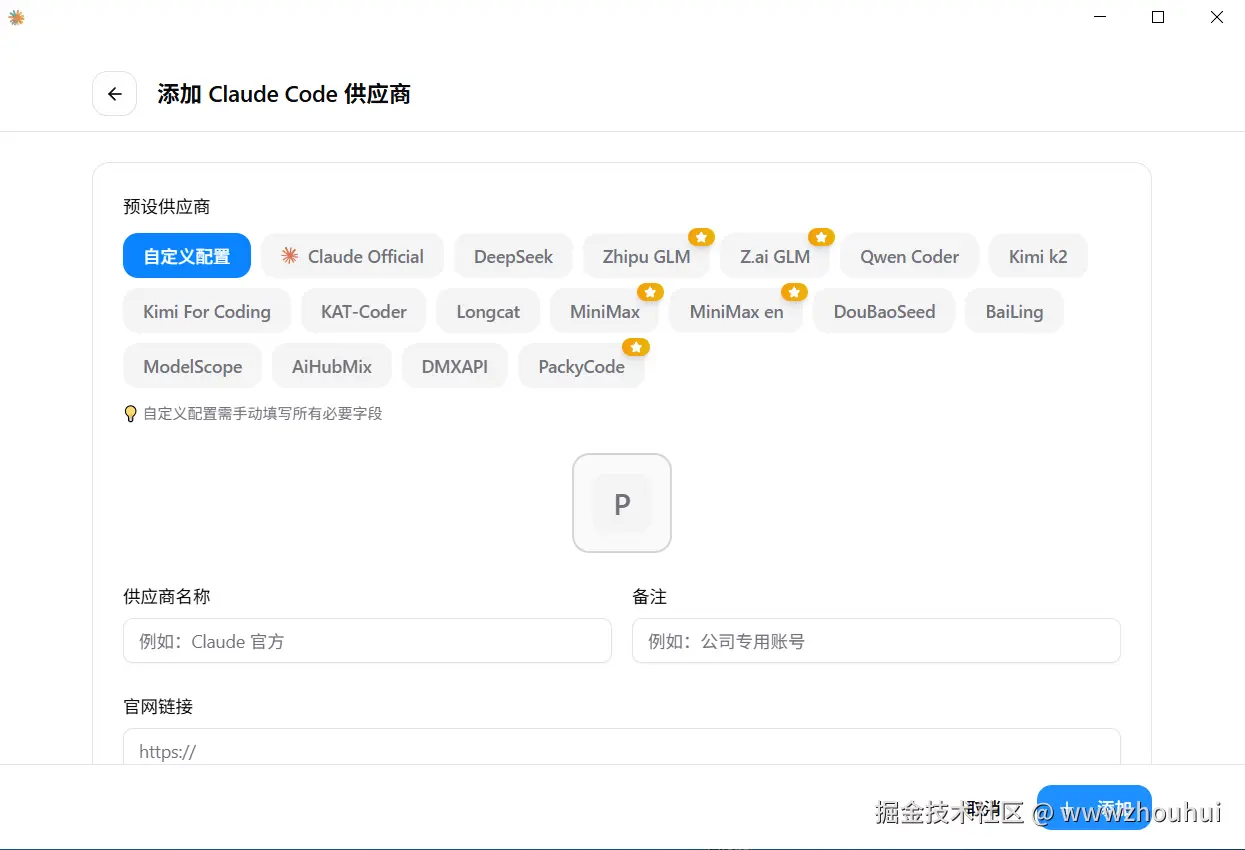1245x850 pixels.
Task: Choose the PackyCode preset
Action: [581, 366]
